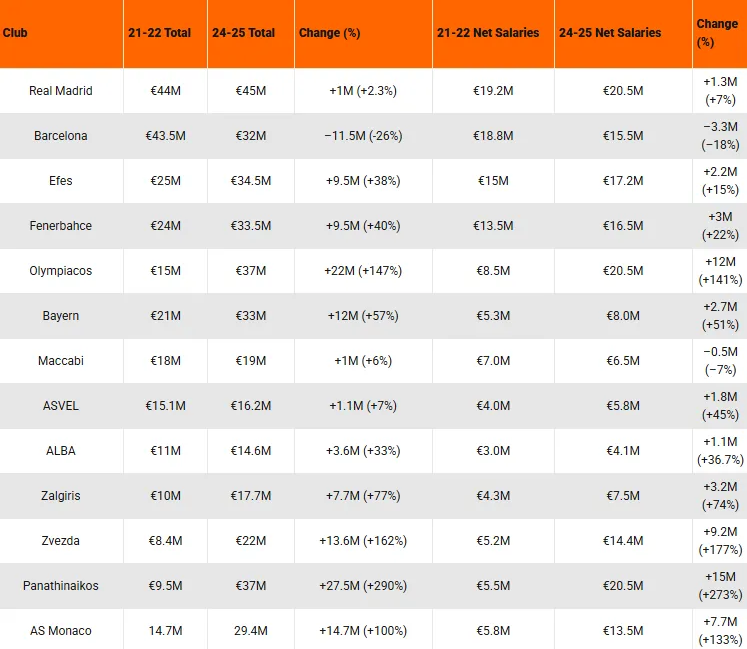Click the Zvezda club cell
The height and width of the screenshot is (649, 747).
click(61, 541)
